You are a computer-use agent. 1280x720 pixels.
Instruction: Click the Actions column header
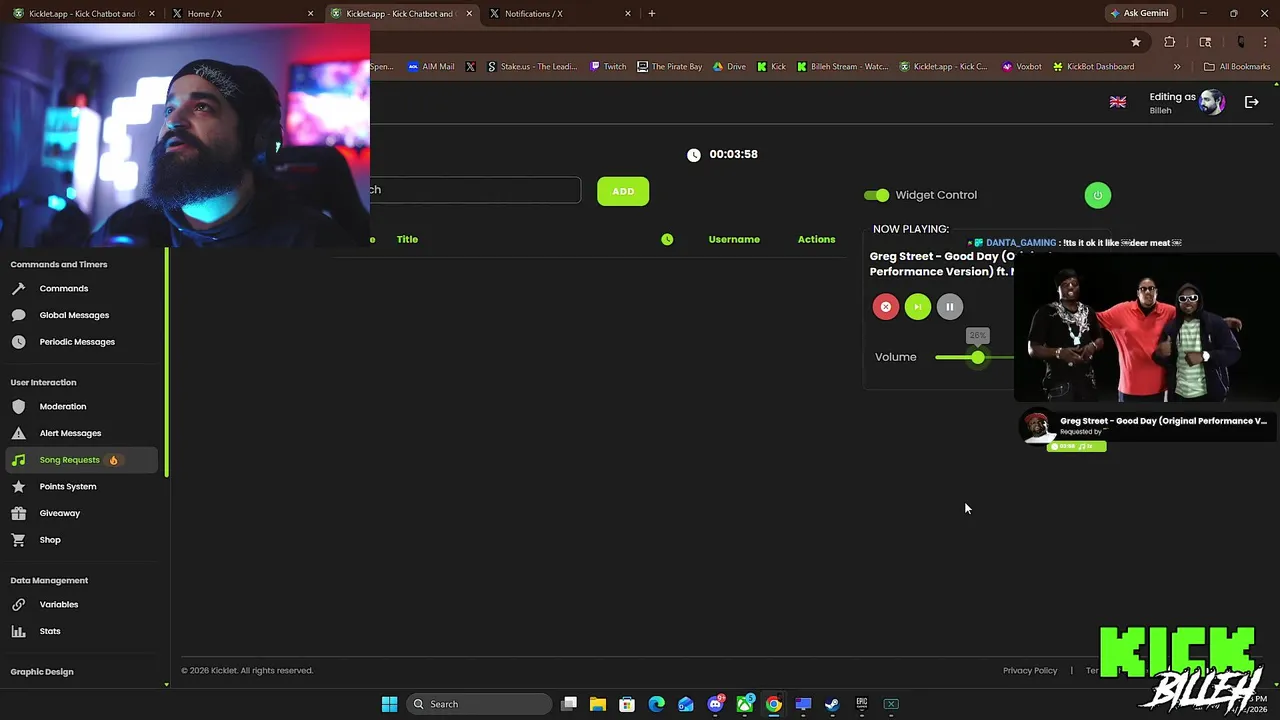pyautogui.click(x=816, y=239)
